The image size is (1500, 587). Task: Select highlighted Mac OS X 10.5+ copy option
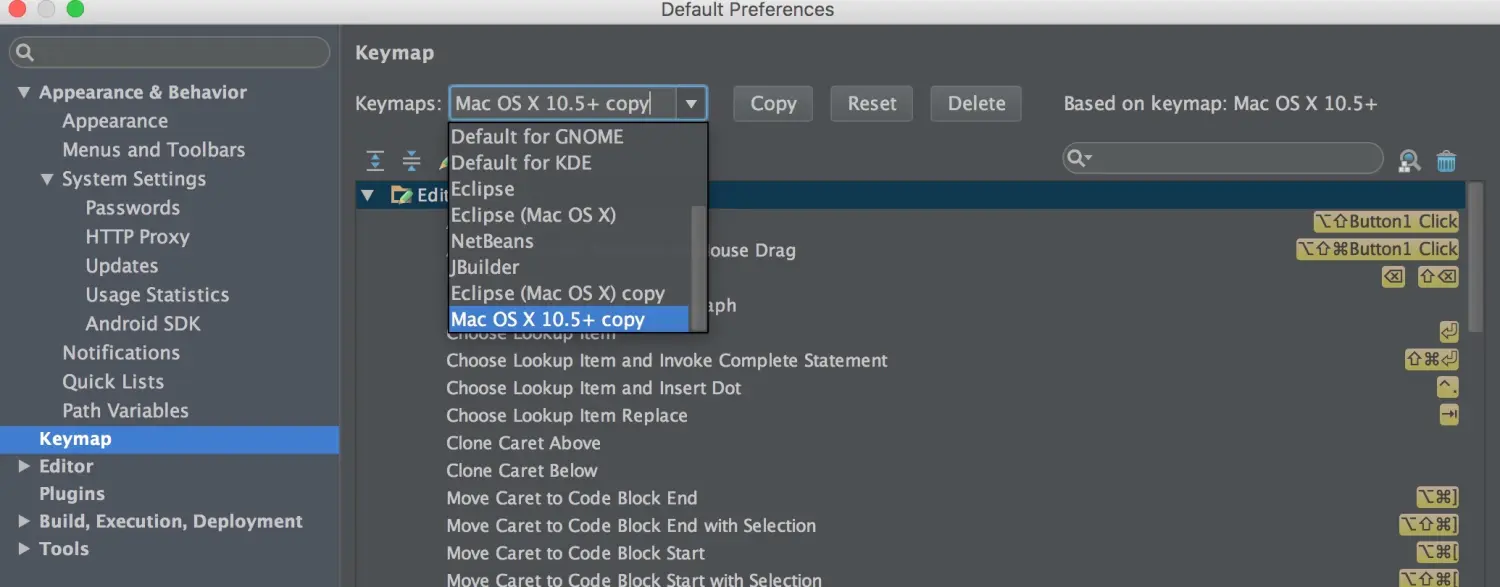[570, 319]
